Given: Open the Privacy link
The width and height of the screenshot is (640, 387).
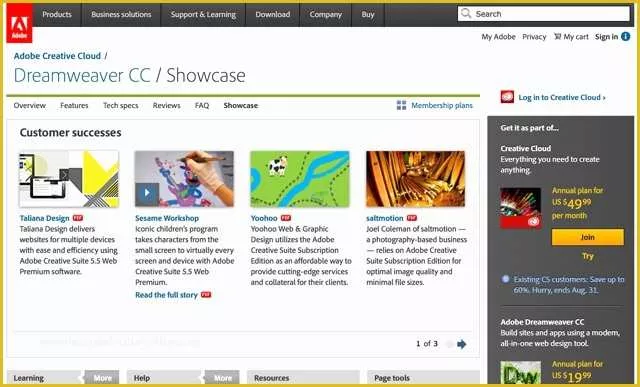Looking at the screenshot, I should (x=534, y=37).
